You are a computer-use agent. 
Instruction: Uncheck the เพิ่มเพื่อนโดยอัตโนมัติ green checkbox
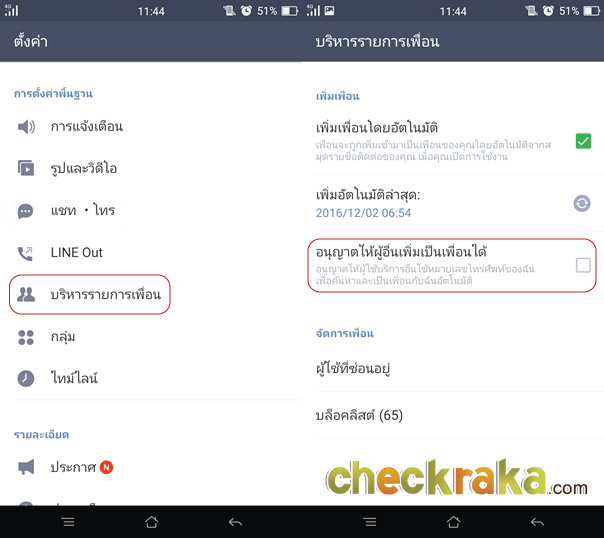583,141
